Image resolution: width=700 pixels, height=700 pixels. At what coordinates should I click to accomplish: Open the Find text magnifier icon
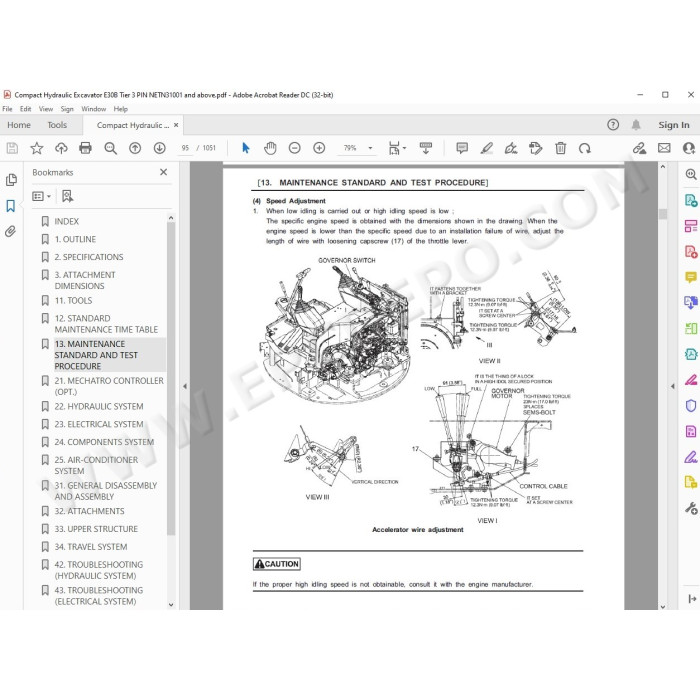pos(110,148)
